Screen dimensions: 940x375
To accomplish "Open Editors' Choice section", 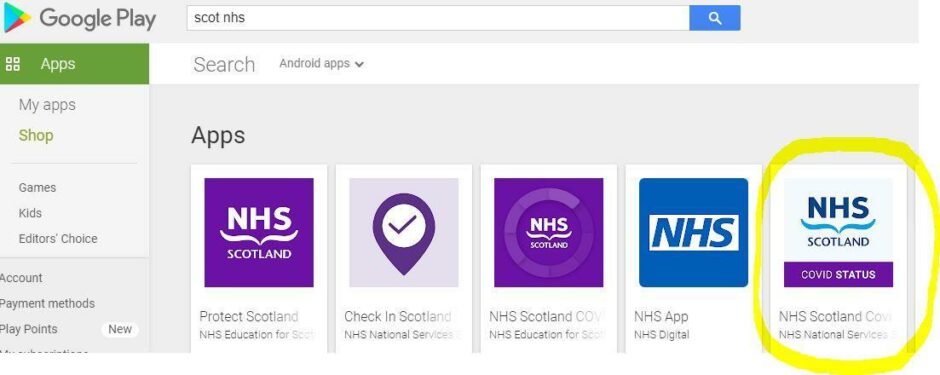I will click(58, 238).
